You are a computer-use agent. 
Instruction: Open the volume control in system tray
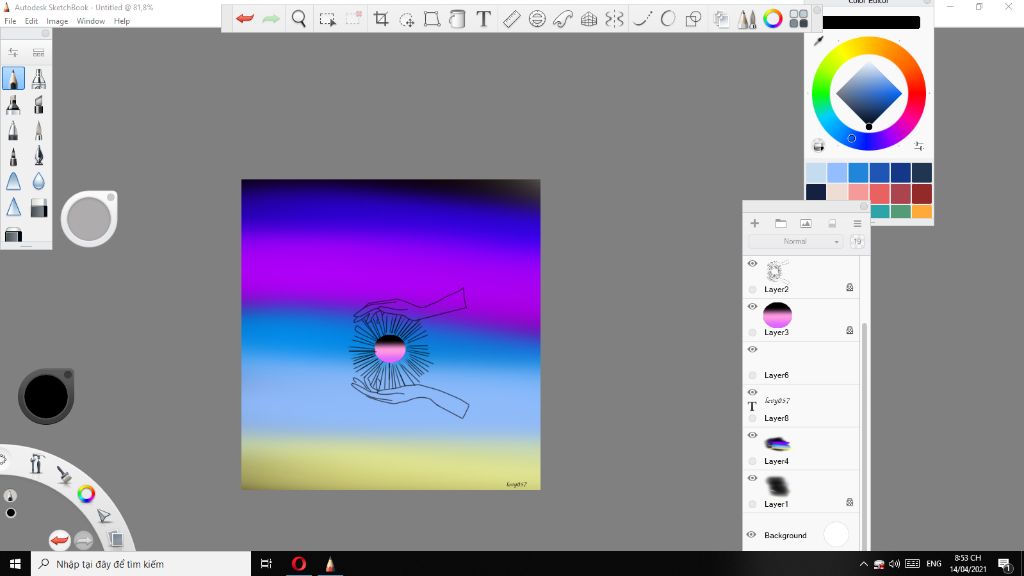tap(894, 564)
